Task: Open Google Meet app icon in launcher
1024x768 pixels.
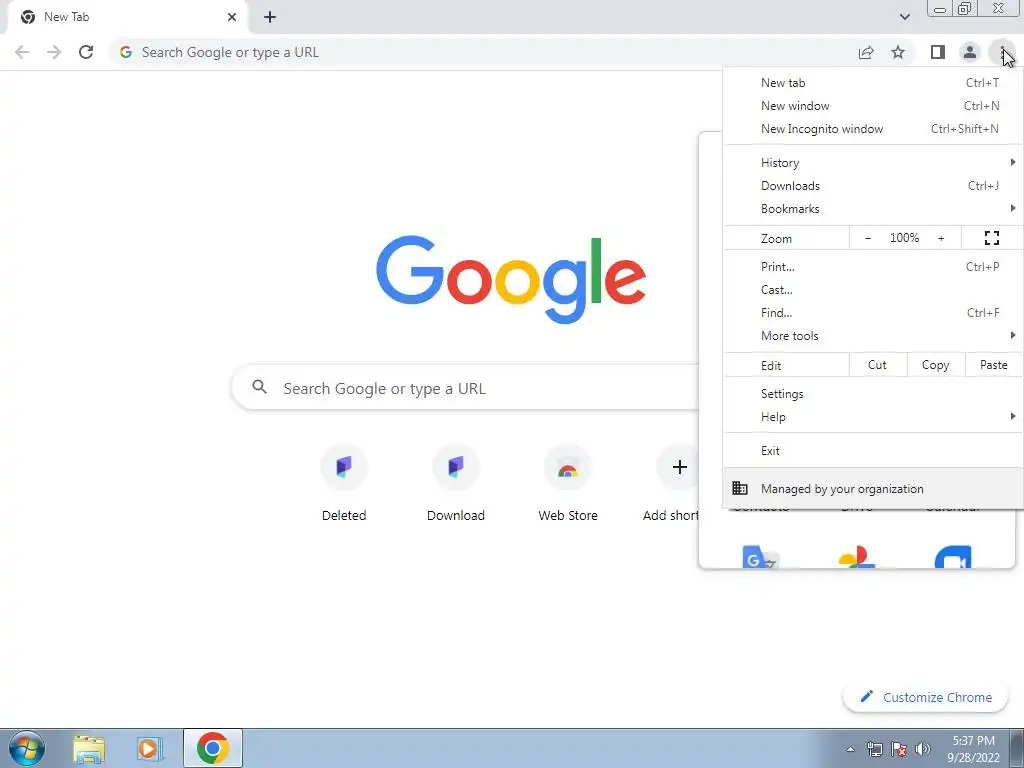Action: tap(953, 557)
